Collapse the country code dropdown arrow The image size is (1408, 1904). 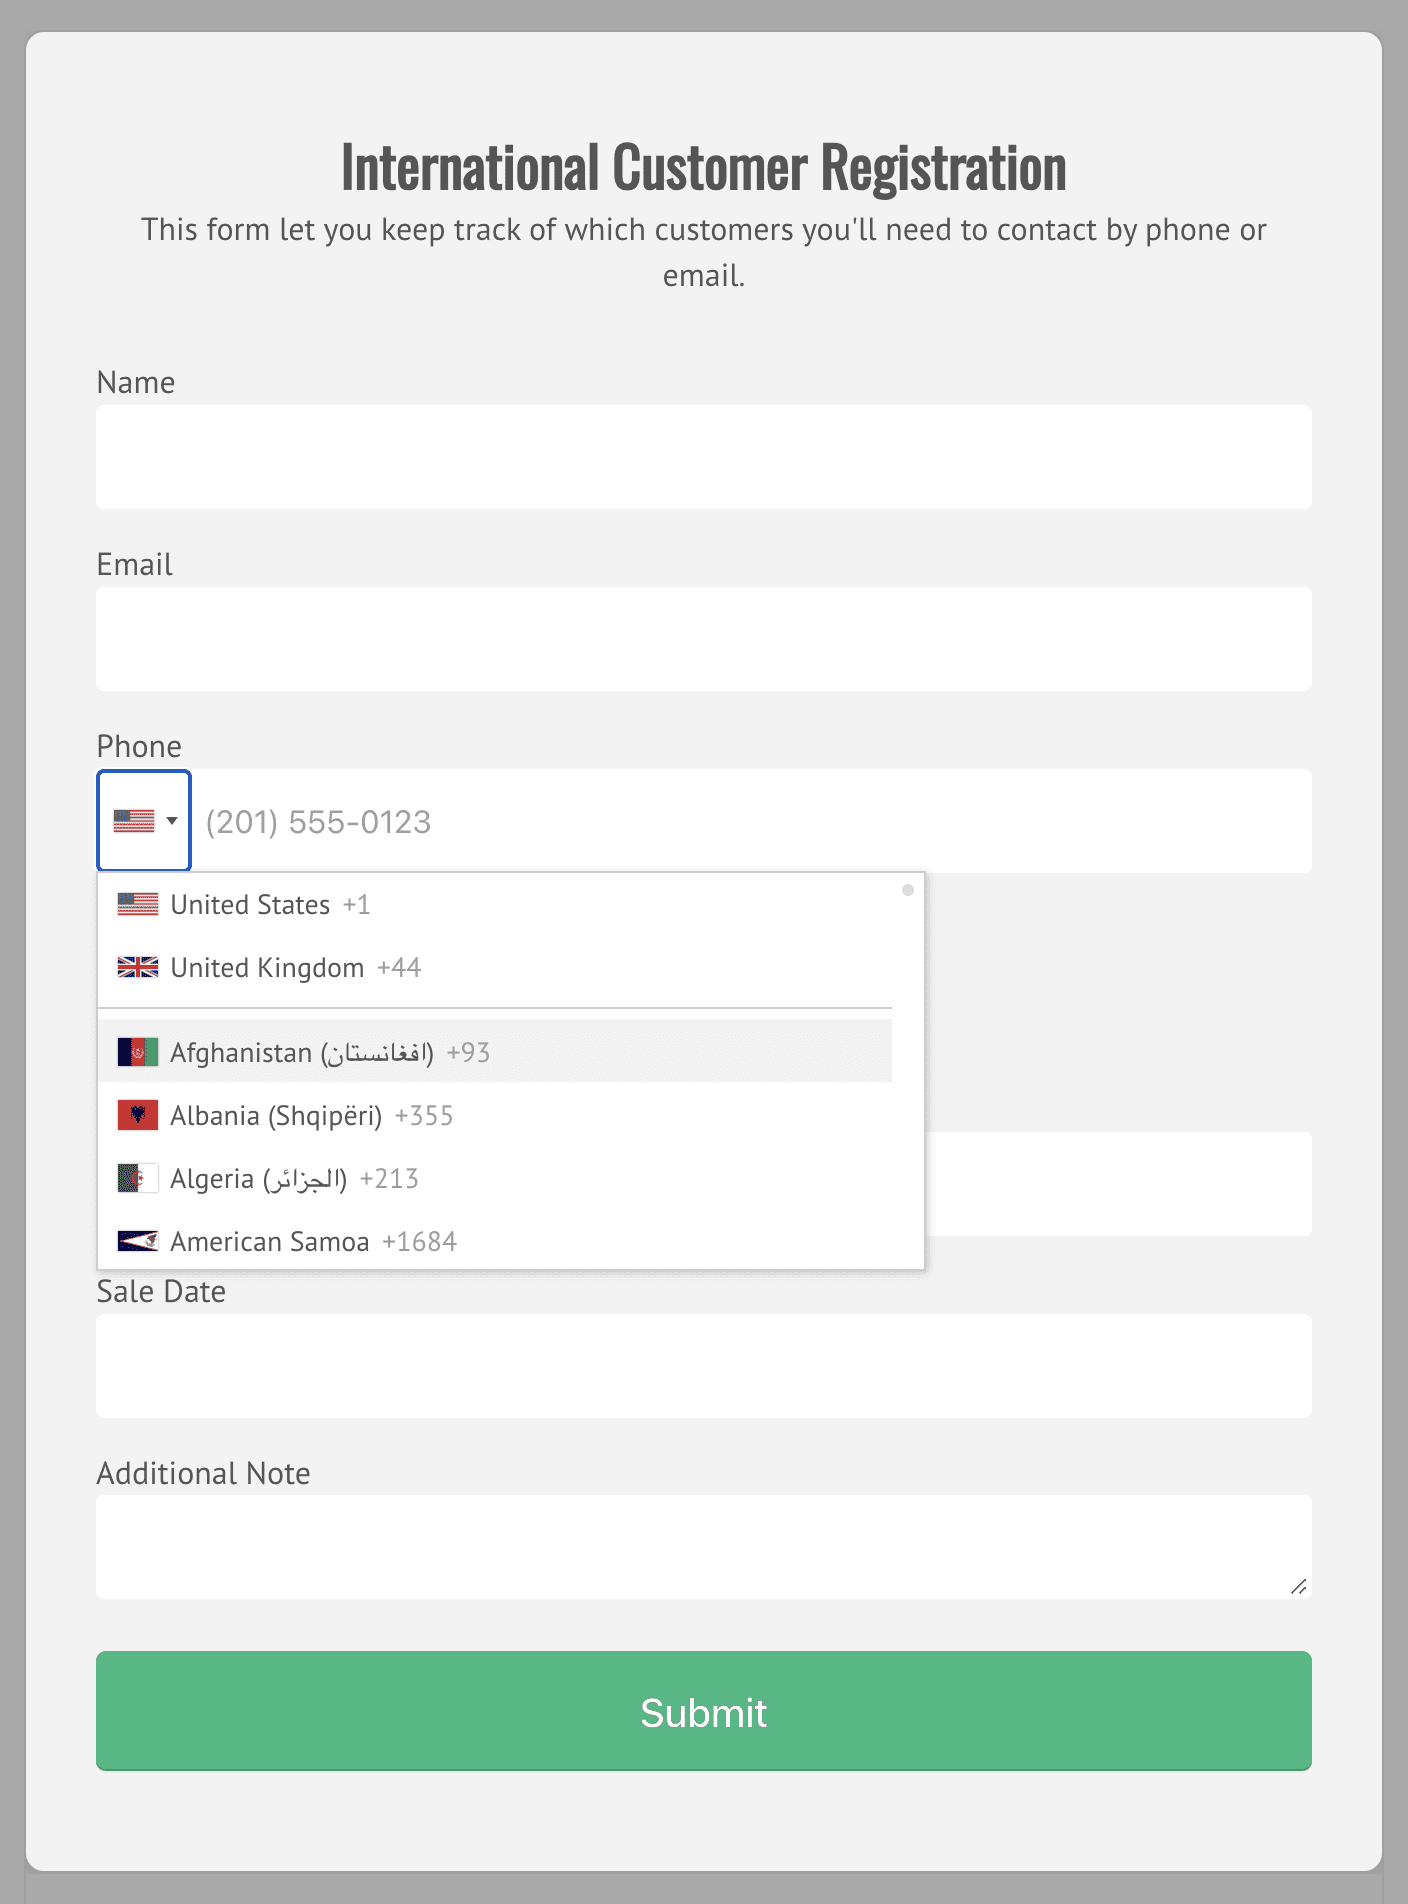172,821
